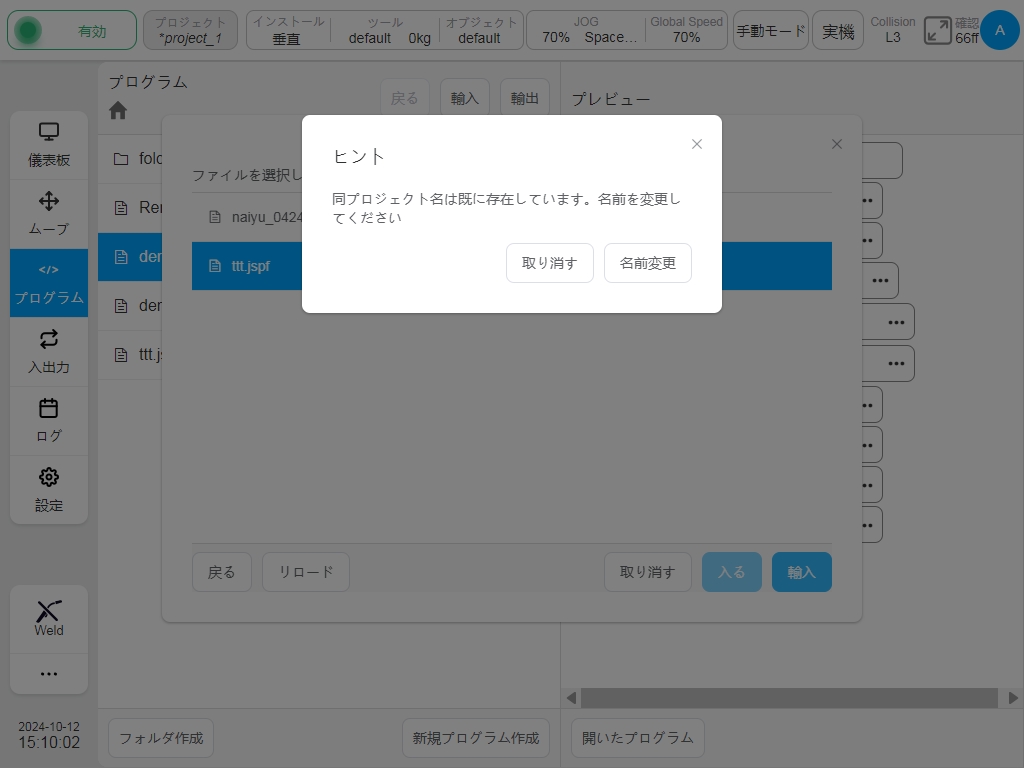Show more sidebar options with ellipsis
The image size is (1024, 768).
(x=49, y=674)
